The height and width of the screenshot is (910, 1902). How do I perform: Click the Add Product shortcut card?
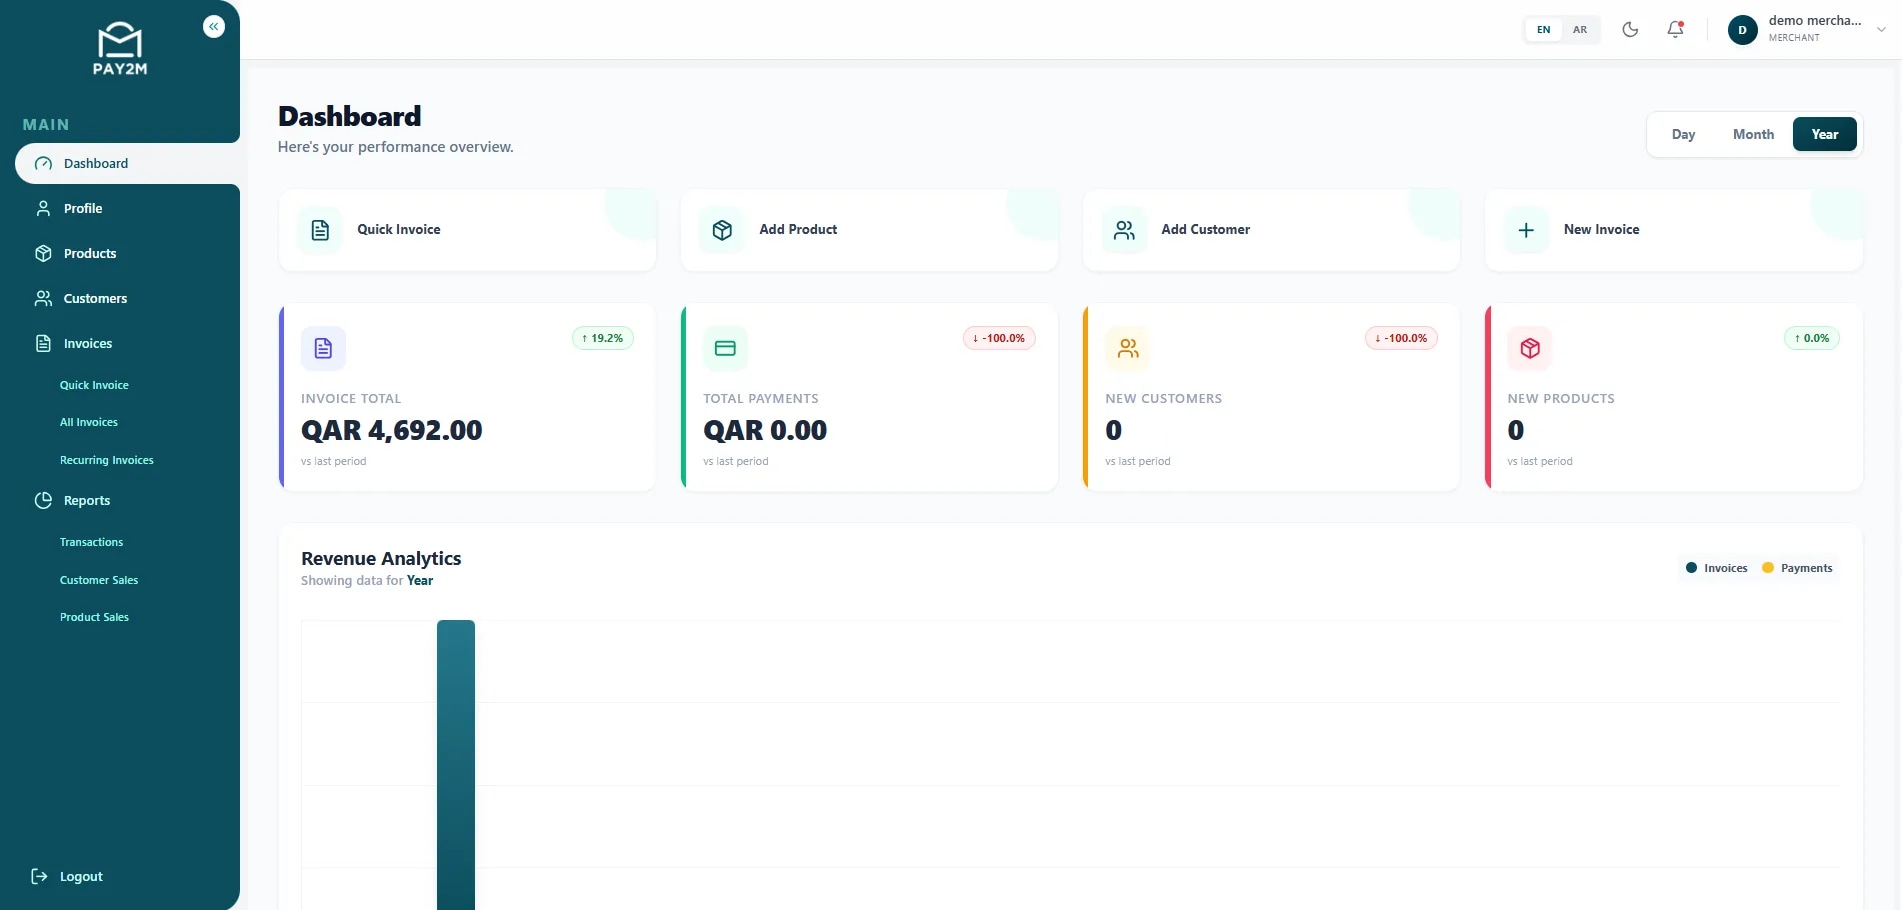point(870,230)
